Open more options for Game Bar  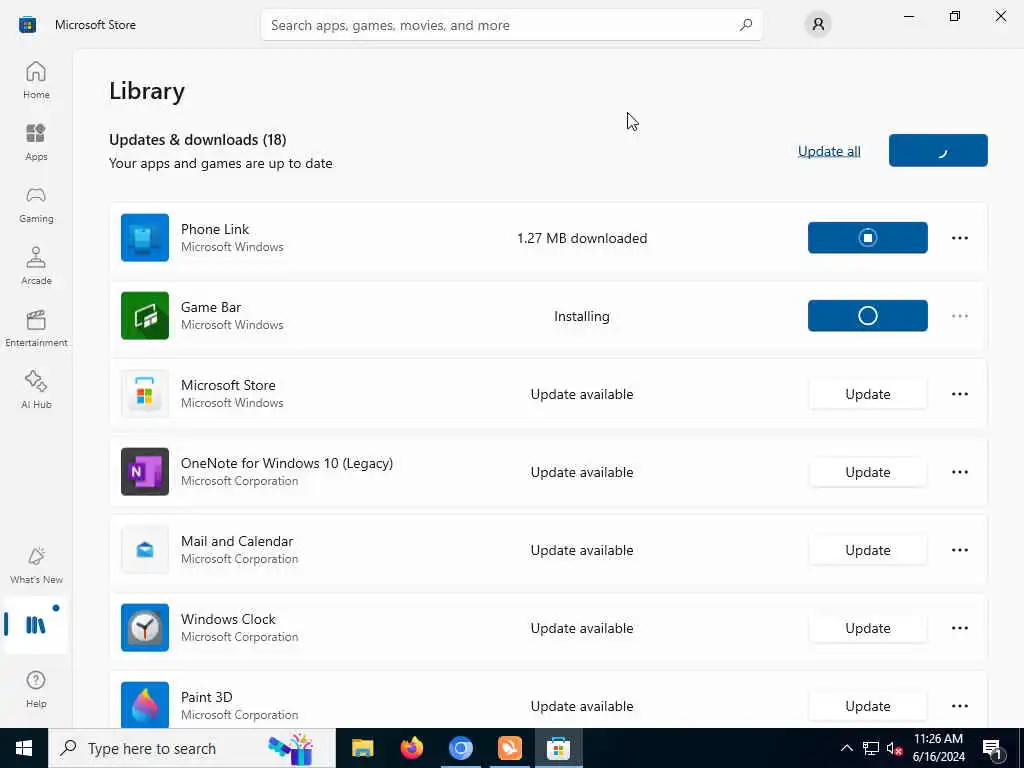pyautogui.click(x=959, y=315)
